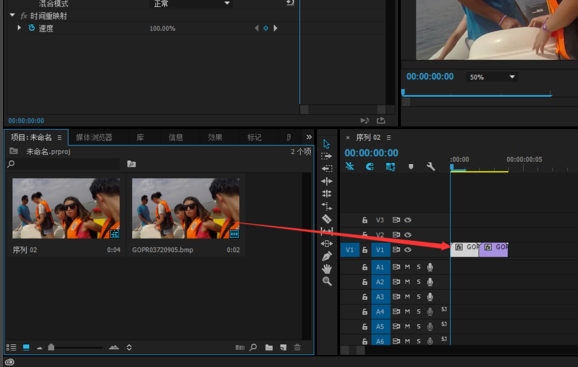The image size is (578, 367).
Task: Solo audio track A2
Action: click(x=418, y=282)
